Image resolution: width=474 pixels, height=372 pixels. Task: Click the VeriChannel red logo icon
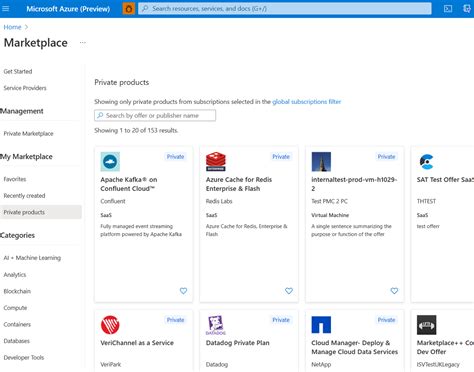pos(110,325)
